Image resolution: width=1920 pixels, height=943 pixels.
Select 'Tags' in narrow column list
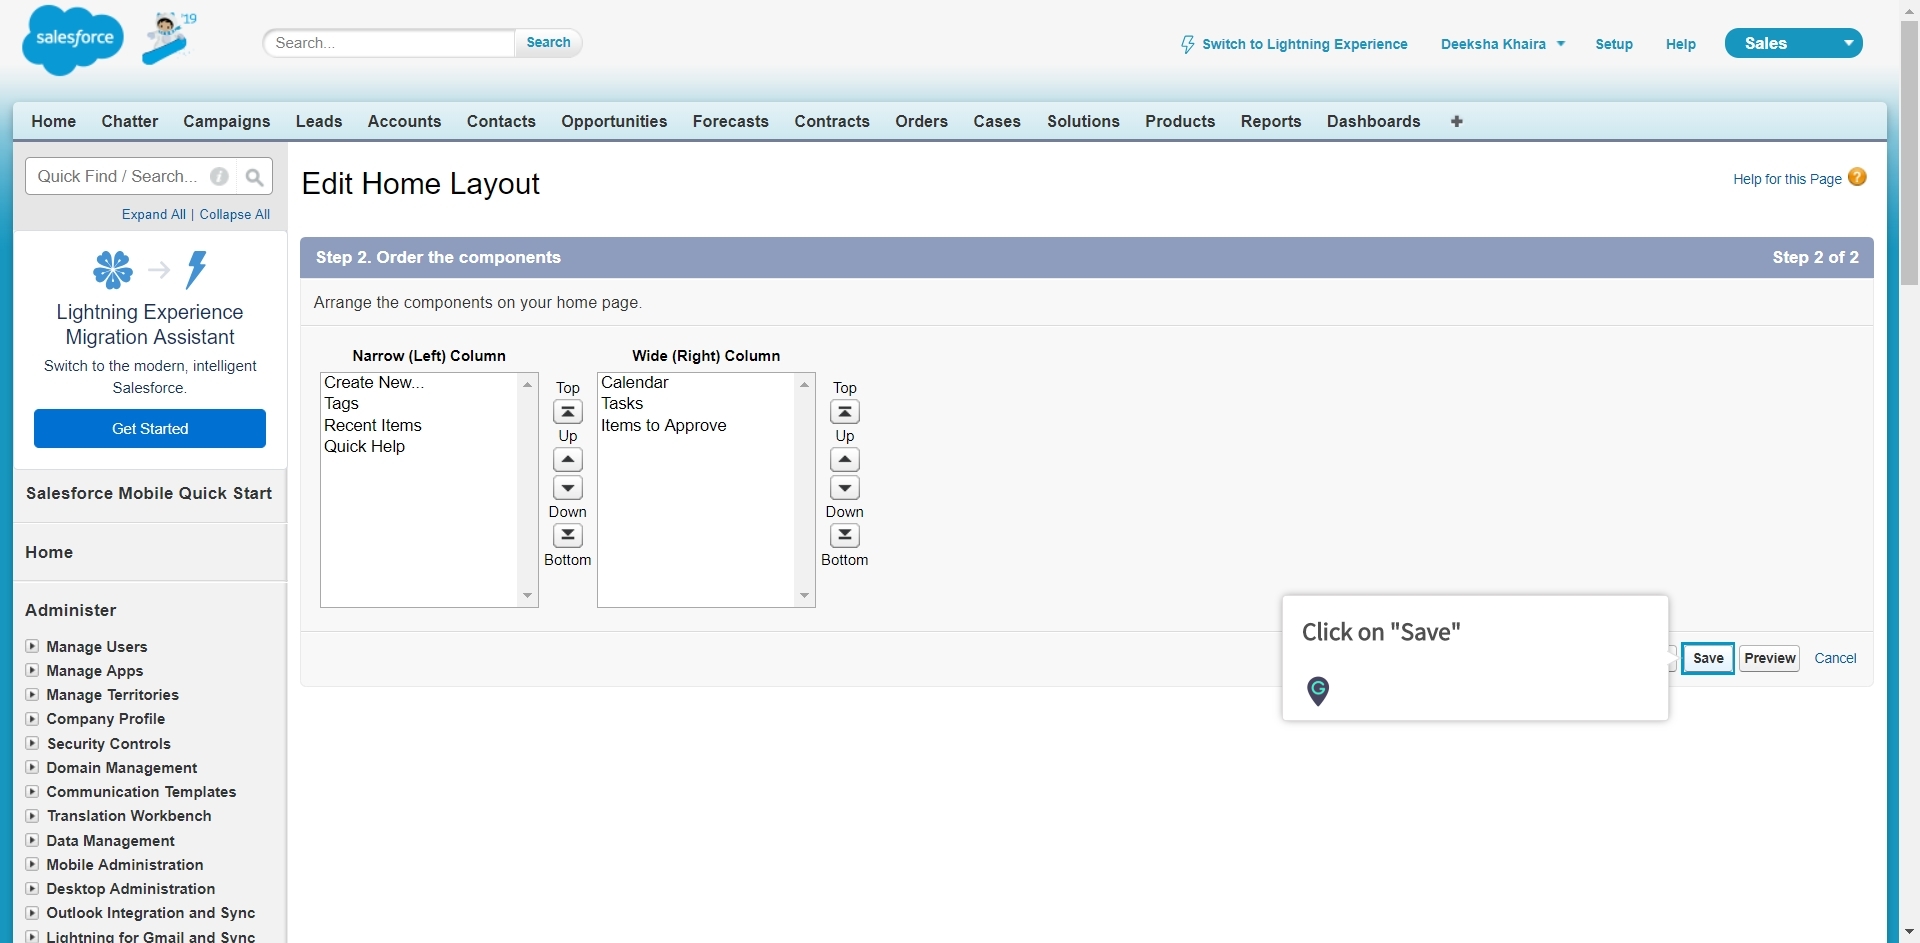418,403
